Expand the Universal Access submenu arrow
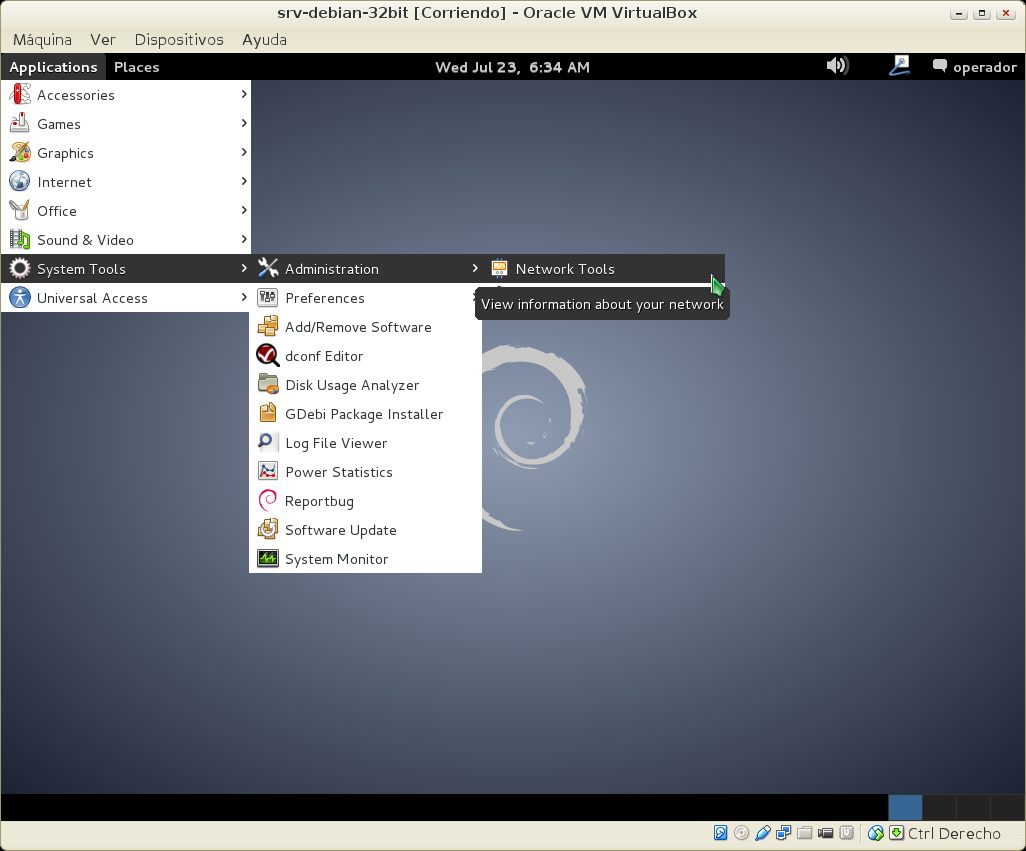Screen dimensions: 1026x851 244,298
